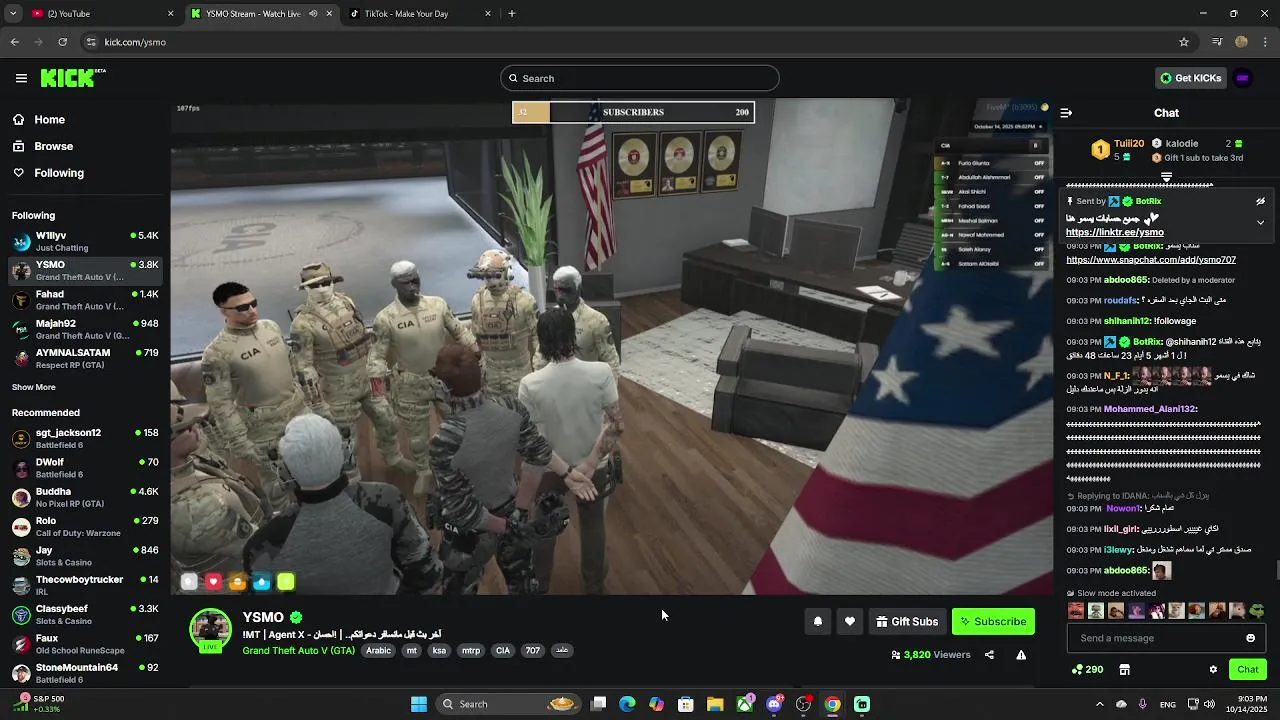1280x720 pixels.
Task: Open AYMNALSATAM channel in sidebar
Action: coord(85,358)
